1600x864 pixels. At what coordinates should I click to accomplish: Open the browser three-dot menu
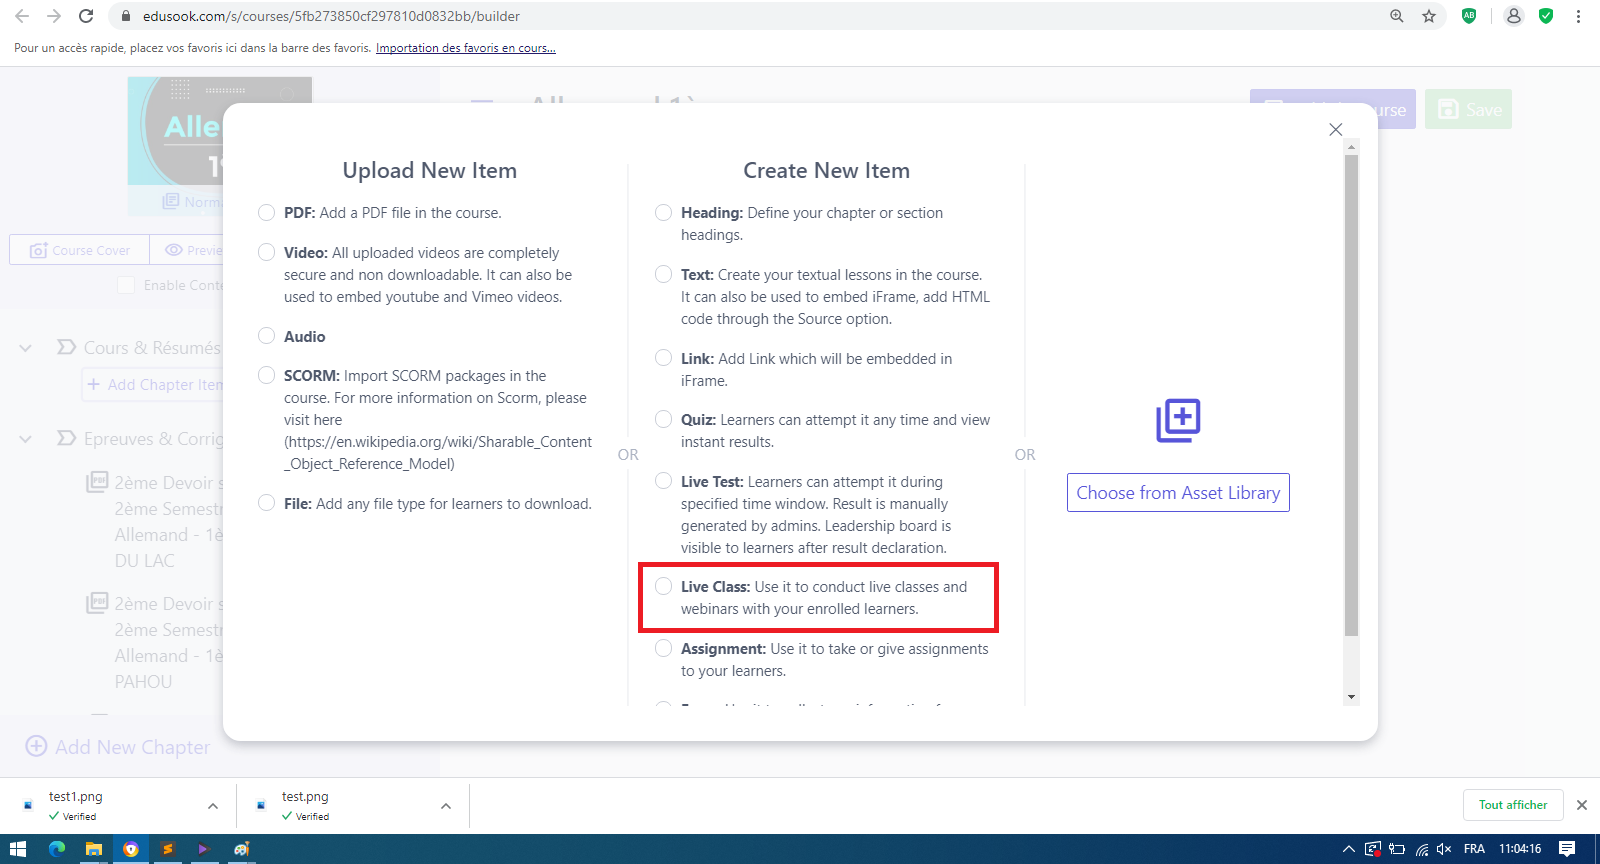tap(1578, 16)
